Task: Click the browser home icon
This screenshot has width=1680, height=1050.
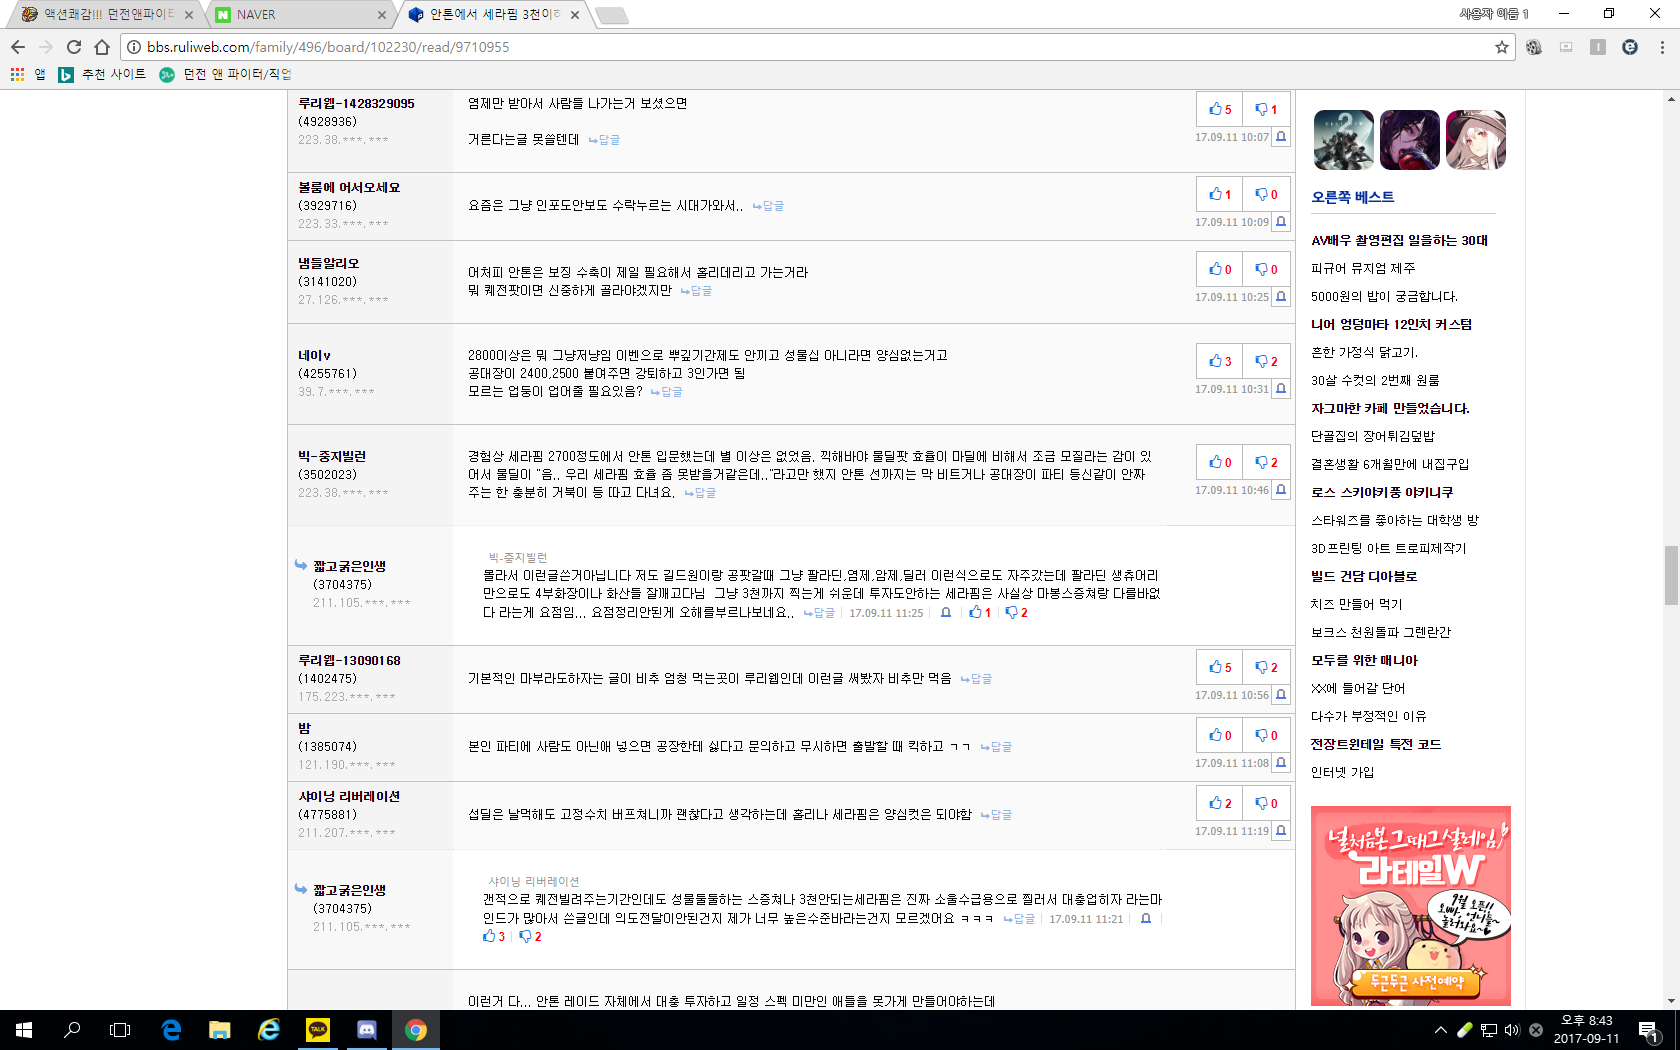Action: click(102, 47)
